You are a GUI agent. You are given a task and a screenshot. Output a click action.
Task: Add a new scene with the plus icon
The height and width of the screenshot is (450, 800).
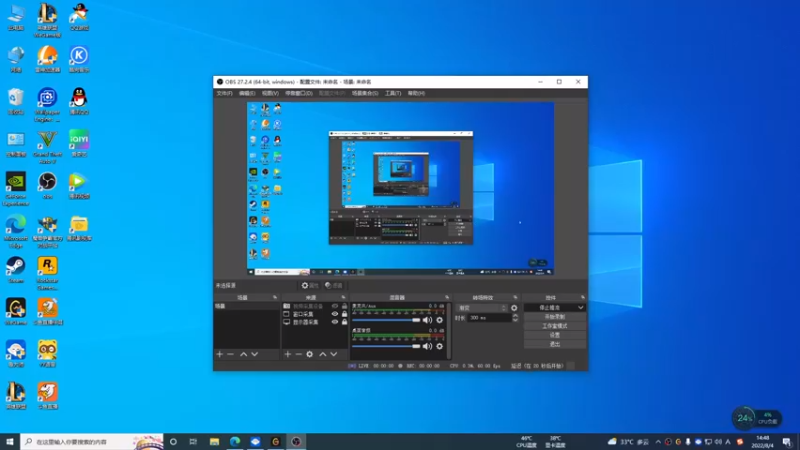coord(220,354)
